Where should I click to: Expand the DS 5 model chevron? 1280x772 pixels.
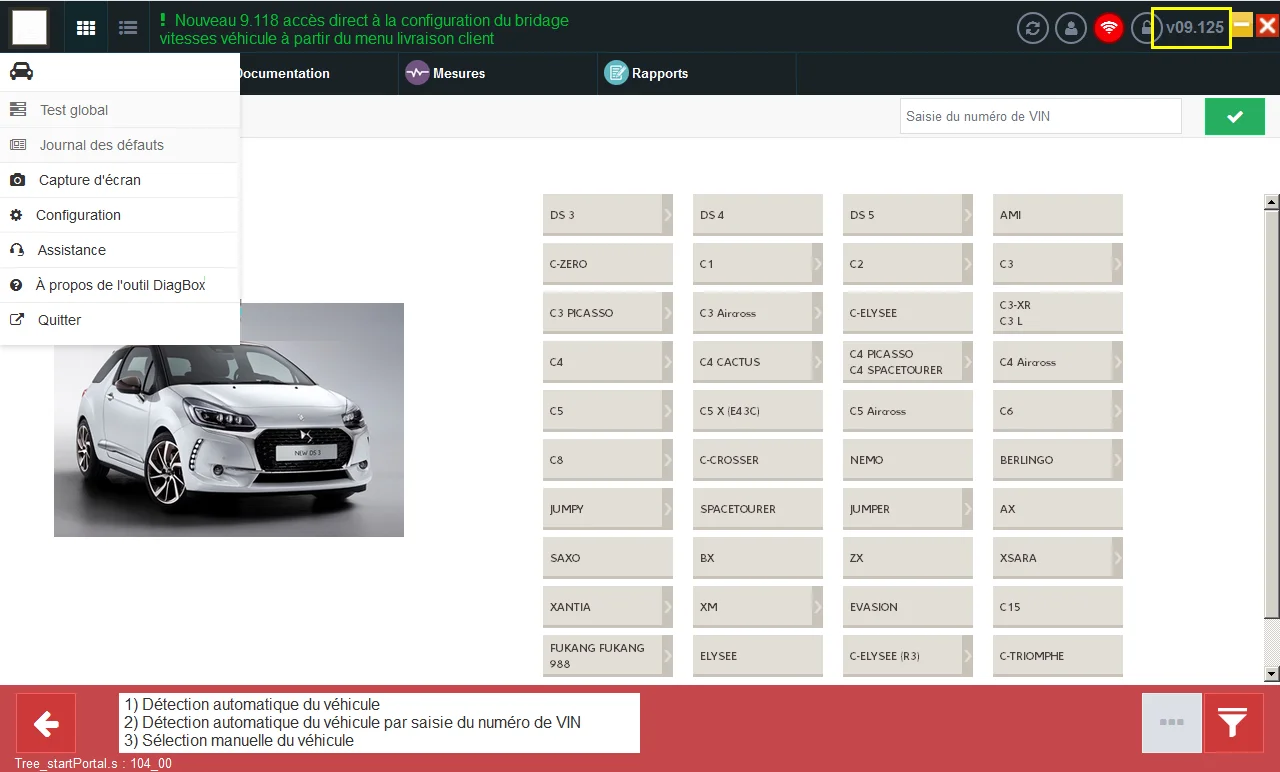coord(968,215)
